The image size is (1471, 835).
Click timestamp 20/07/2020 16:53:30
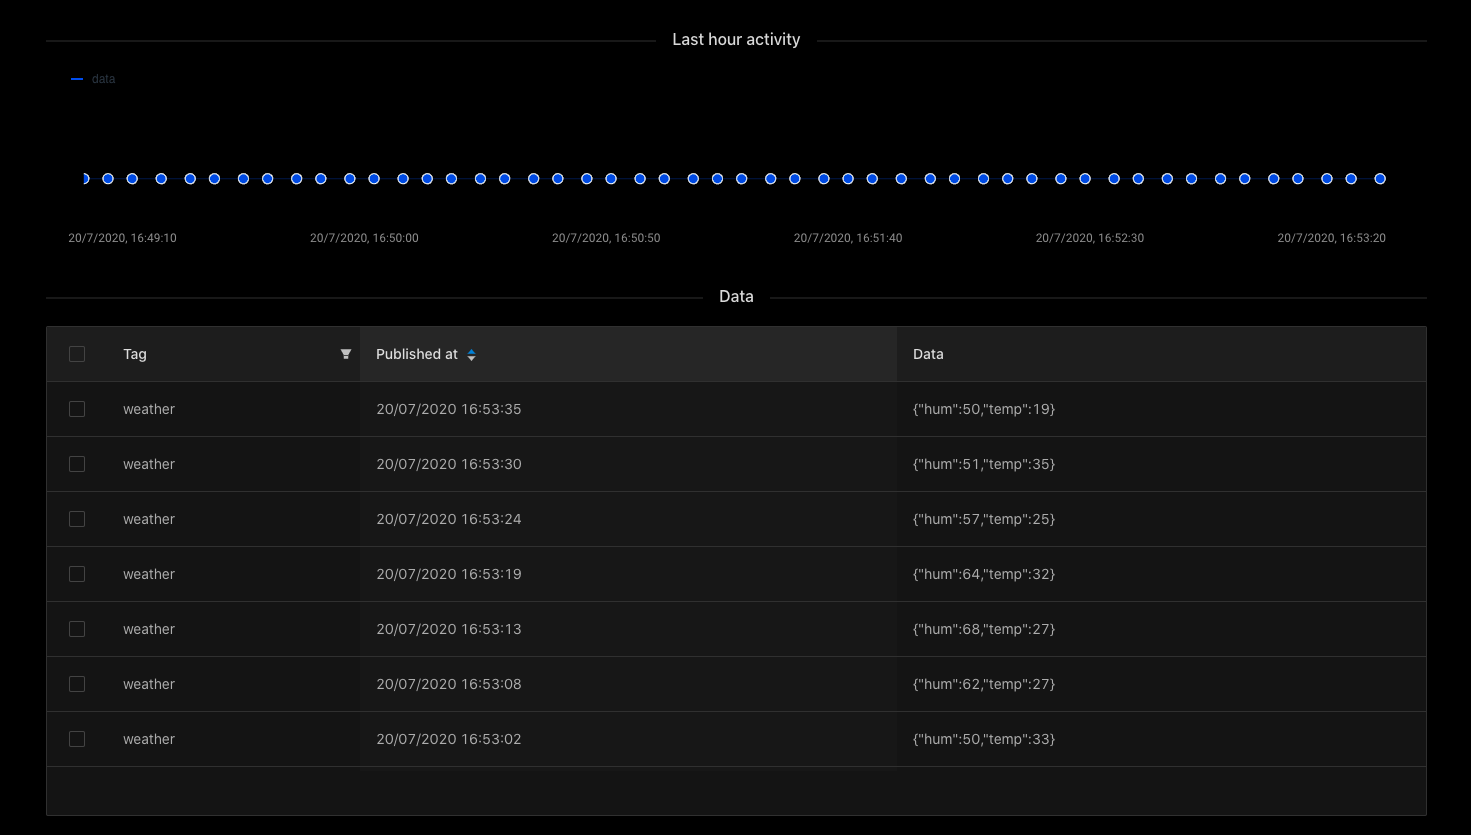click(x=448, y=464)
